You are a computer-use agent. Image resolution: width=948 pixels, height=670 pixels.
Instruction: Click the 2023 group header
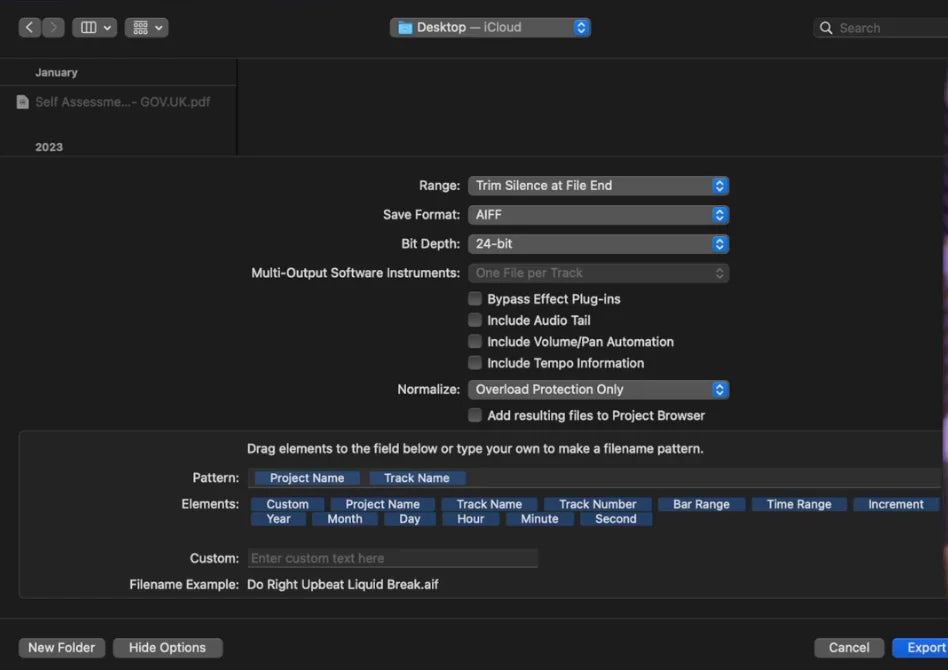click(x=49, y=147)
